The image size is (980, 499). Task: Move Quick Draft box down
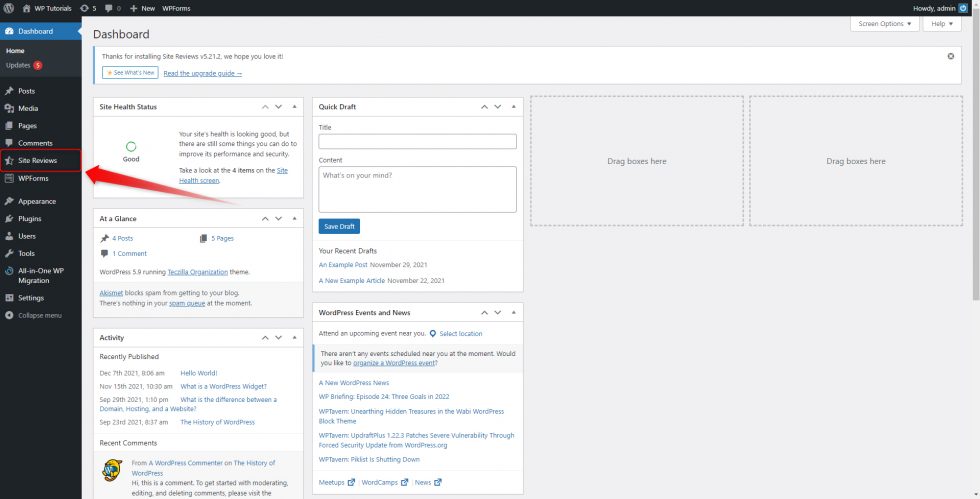[498, 107]
